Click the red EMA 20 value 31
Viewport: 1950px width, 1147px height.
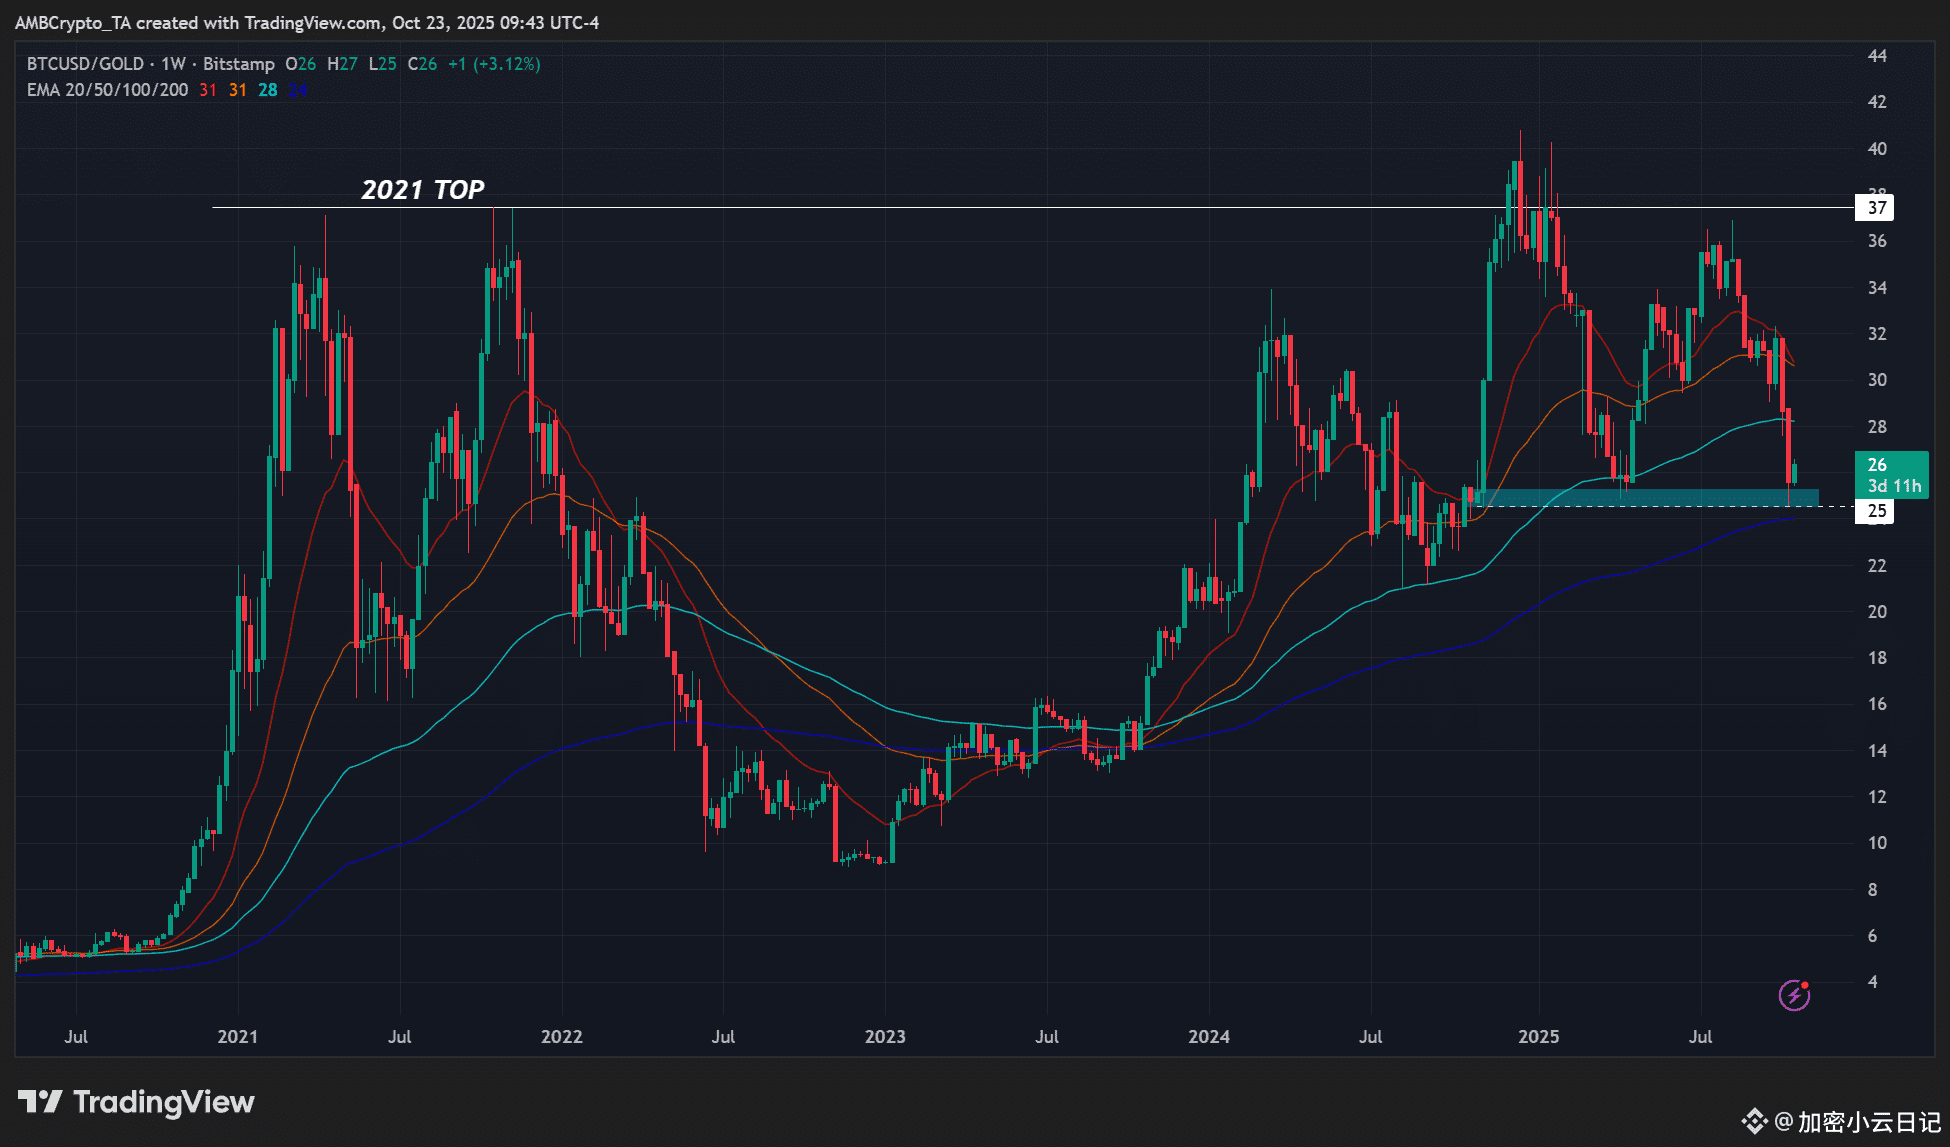pos(208,90)
